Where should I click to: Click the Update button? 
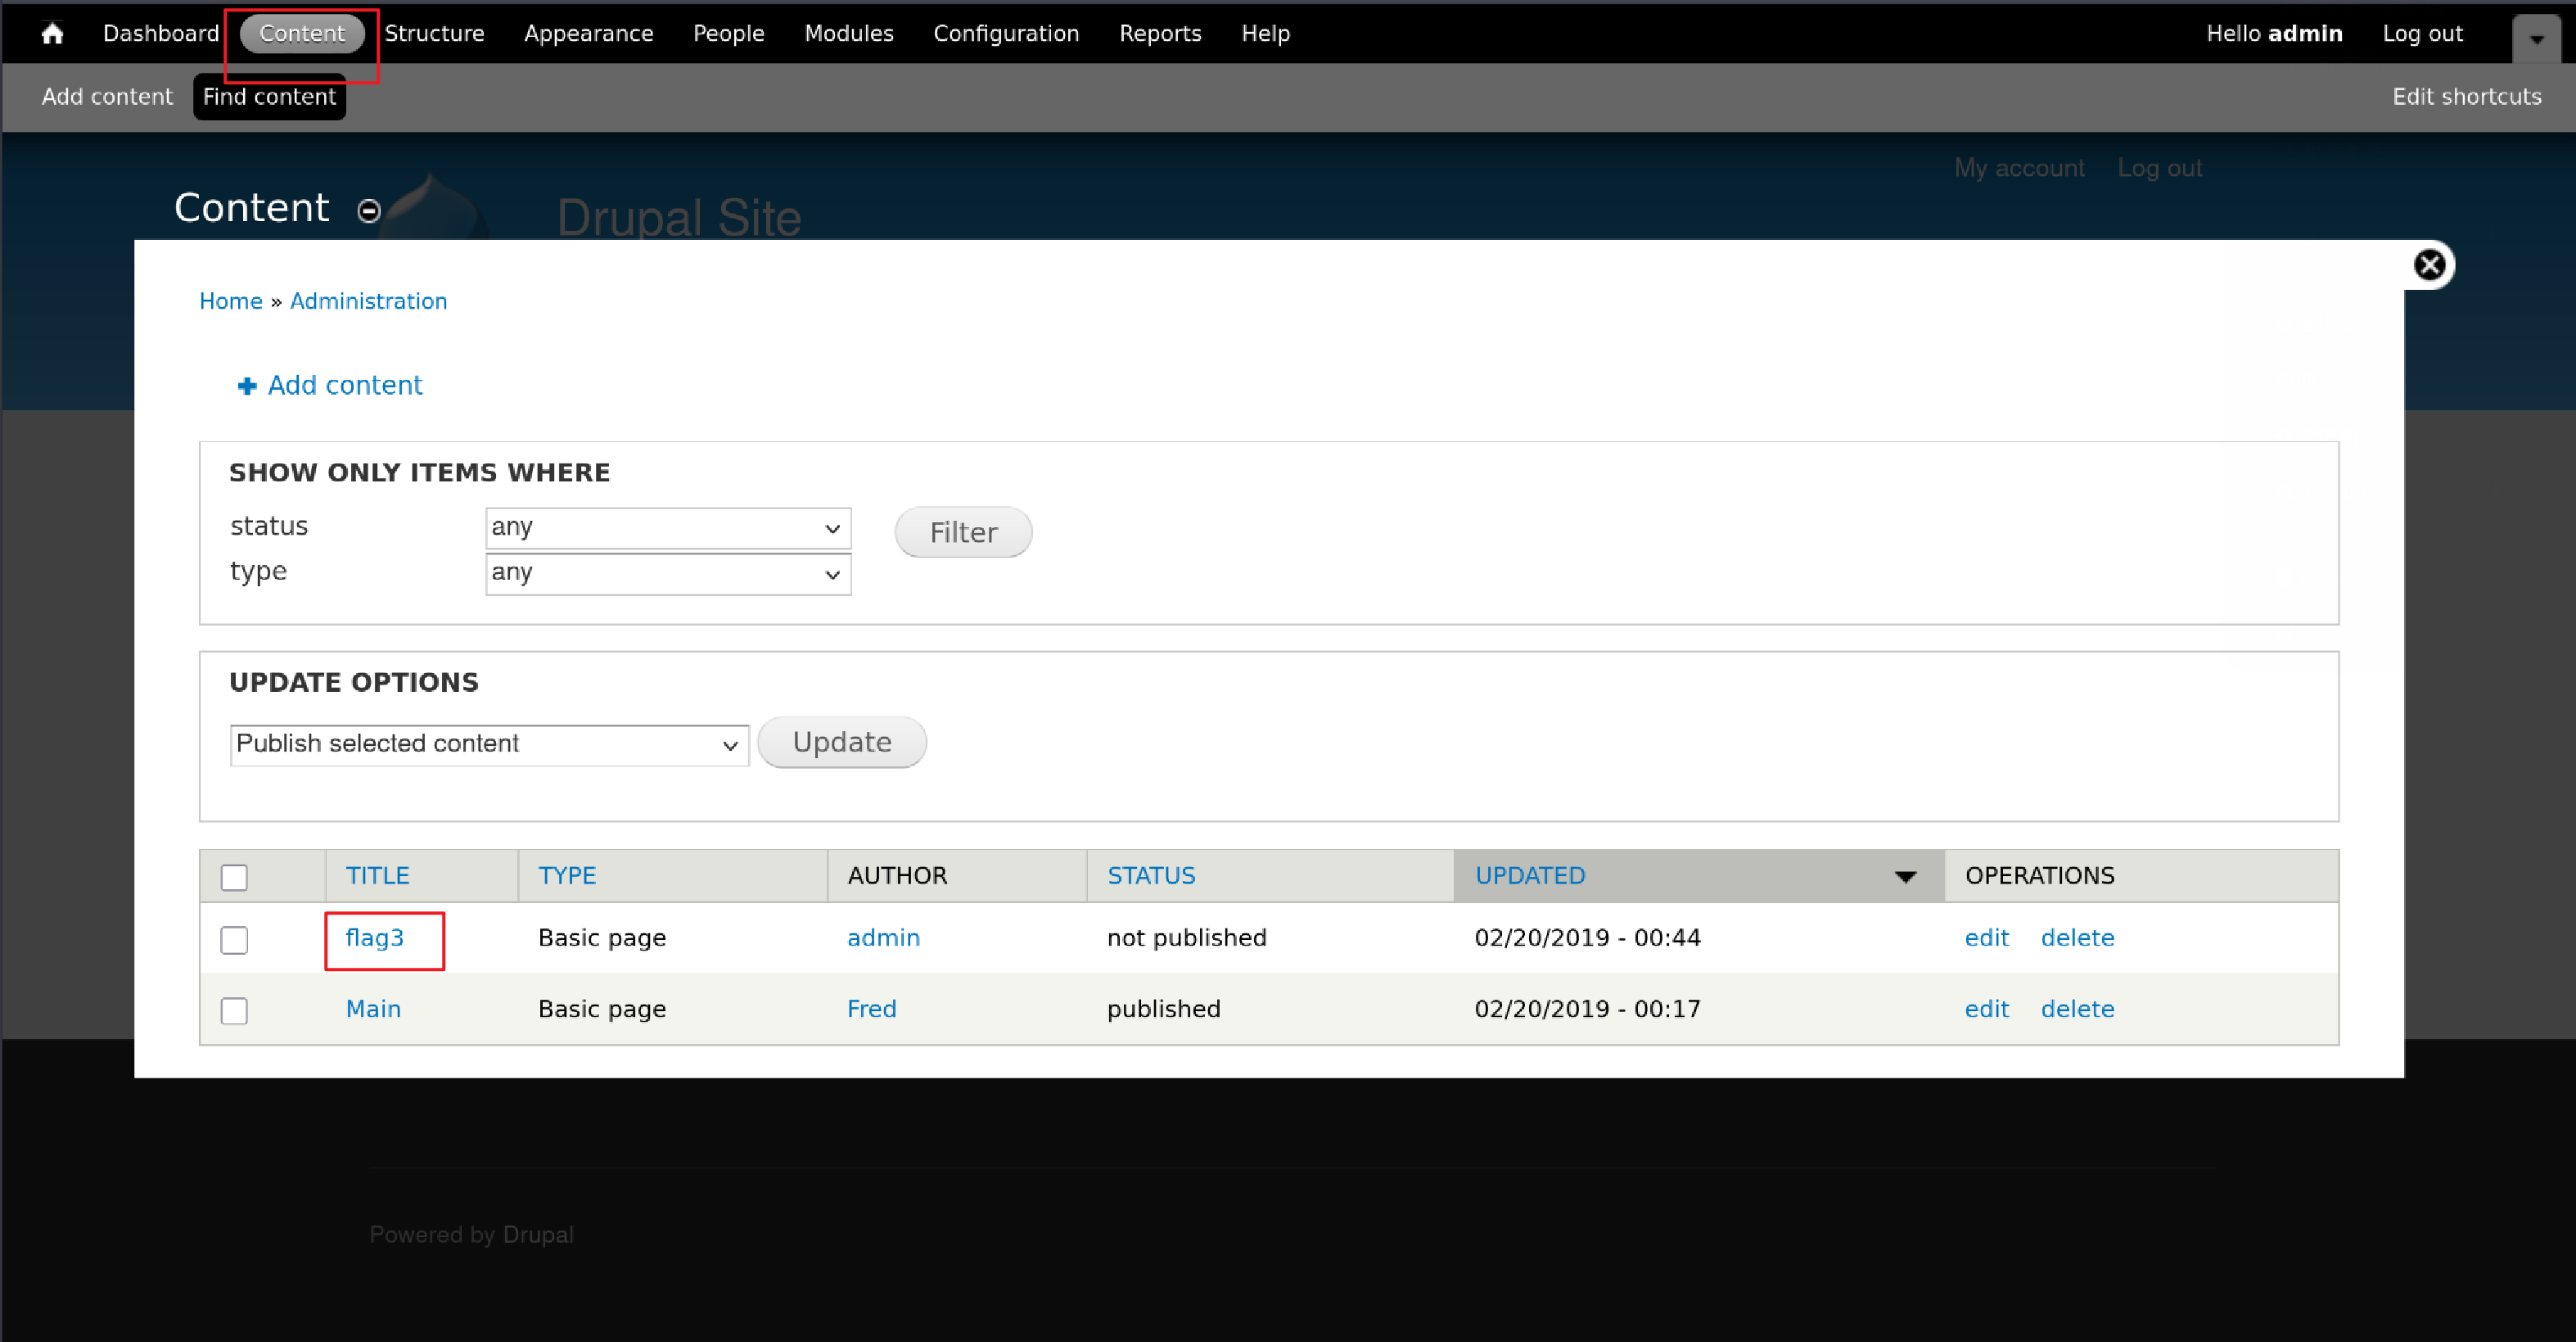point(842,743)
